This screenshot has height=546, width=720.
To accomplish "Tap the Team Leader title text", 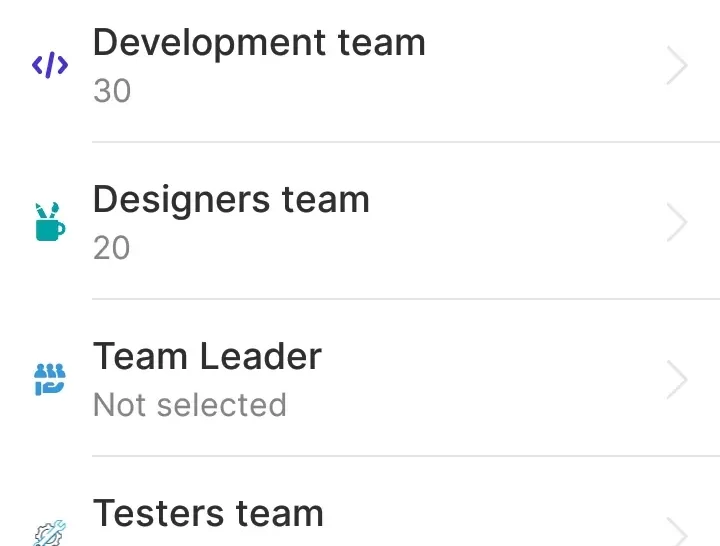I will tap(207, 357).
